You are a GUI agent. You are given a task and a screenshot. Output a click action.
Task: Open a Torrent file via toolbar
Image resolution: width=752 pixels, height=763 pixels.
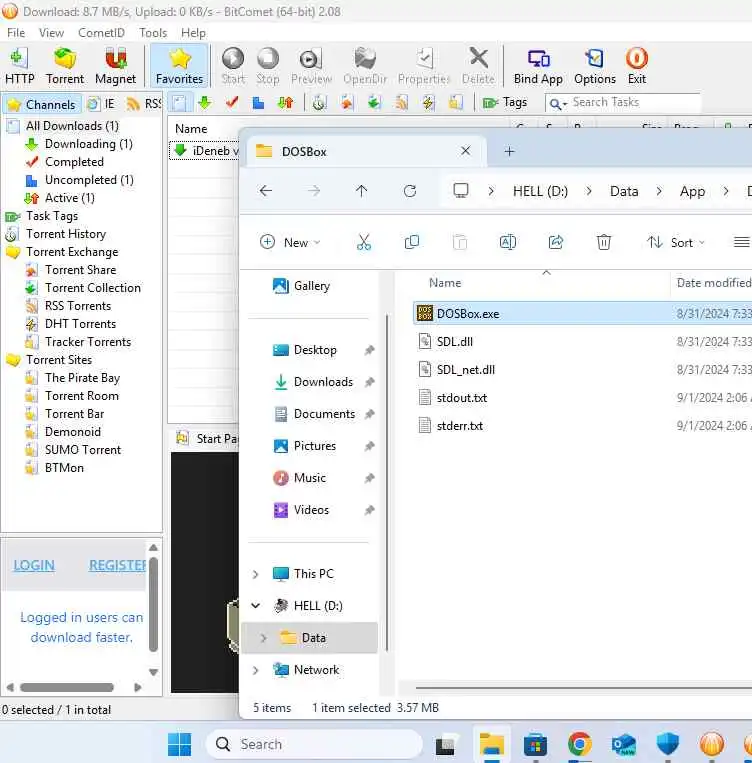pos(65,66)
